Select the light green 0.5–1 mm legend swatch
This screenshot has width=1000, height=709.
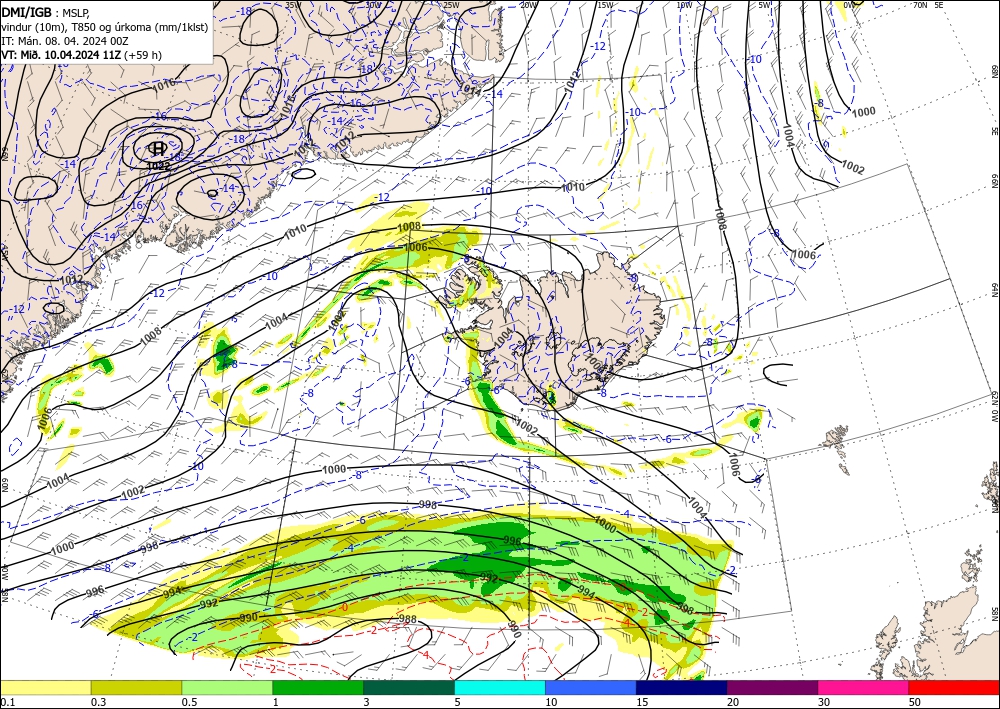click(x=227, y=687)
